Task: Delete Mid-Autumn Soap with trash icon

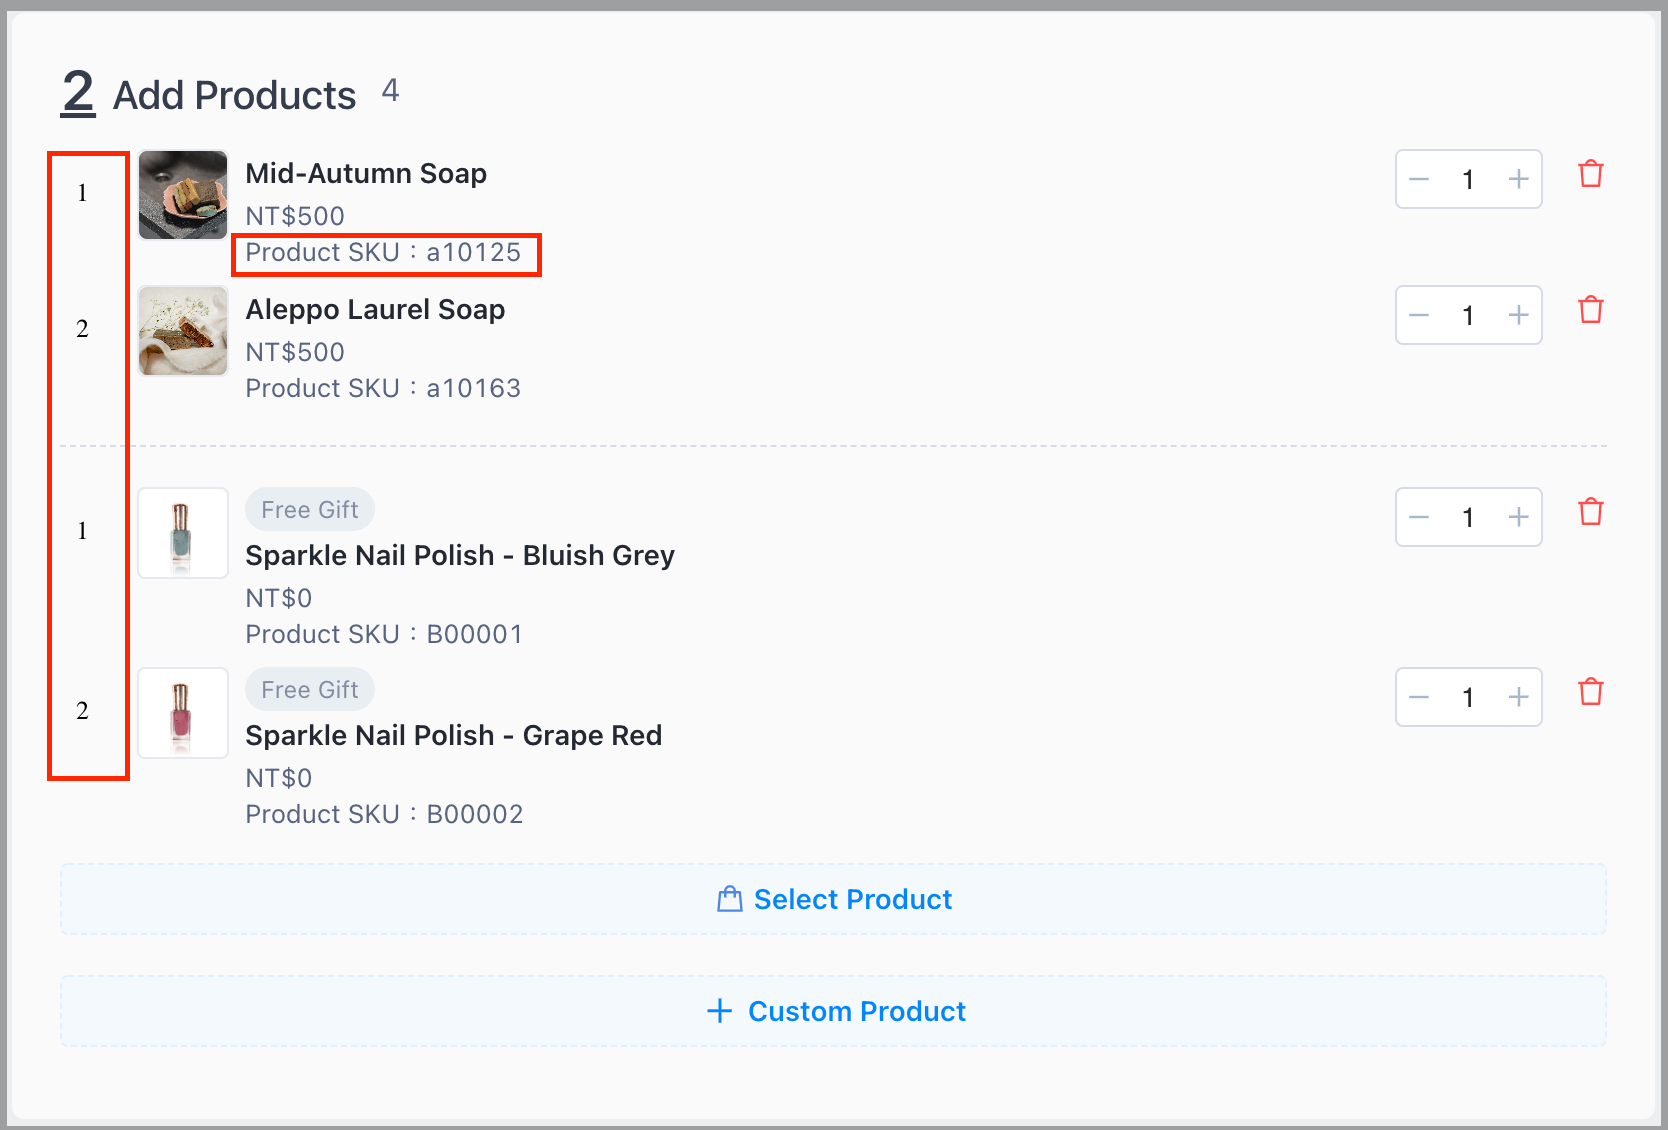Action: (1590, 174)
